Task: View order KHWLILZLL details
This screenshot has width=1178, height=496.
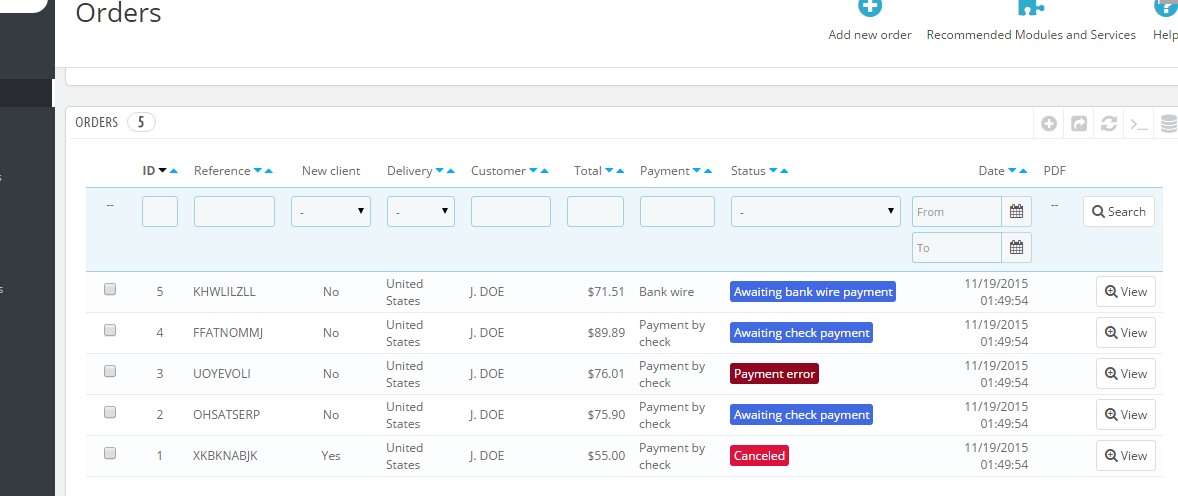Action: [1125, 292]
